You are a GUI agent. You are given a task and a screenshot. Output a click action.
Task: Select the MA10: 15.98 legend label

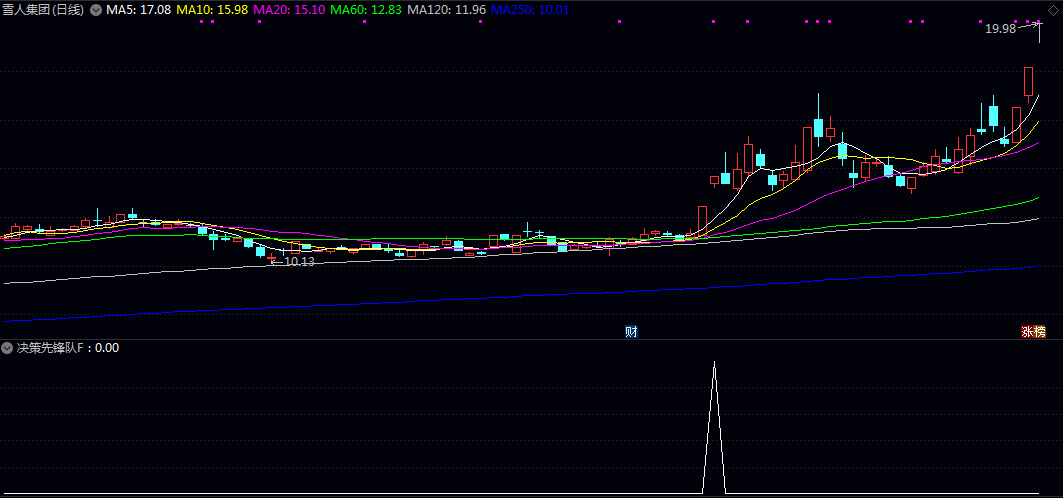212,10
